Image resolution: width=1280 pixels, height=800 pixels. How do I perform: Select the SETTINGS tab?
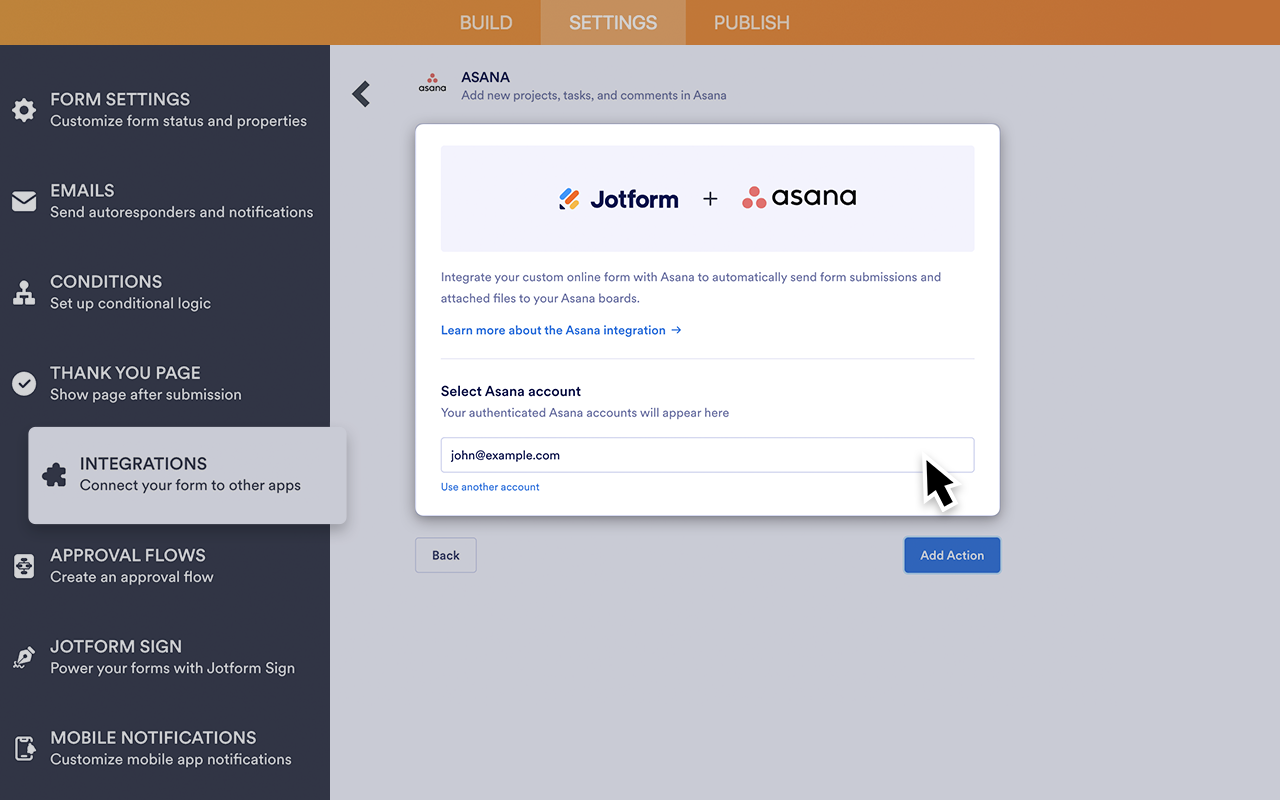[612, 22]
